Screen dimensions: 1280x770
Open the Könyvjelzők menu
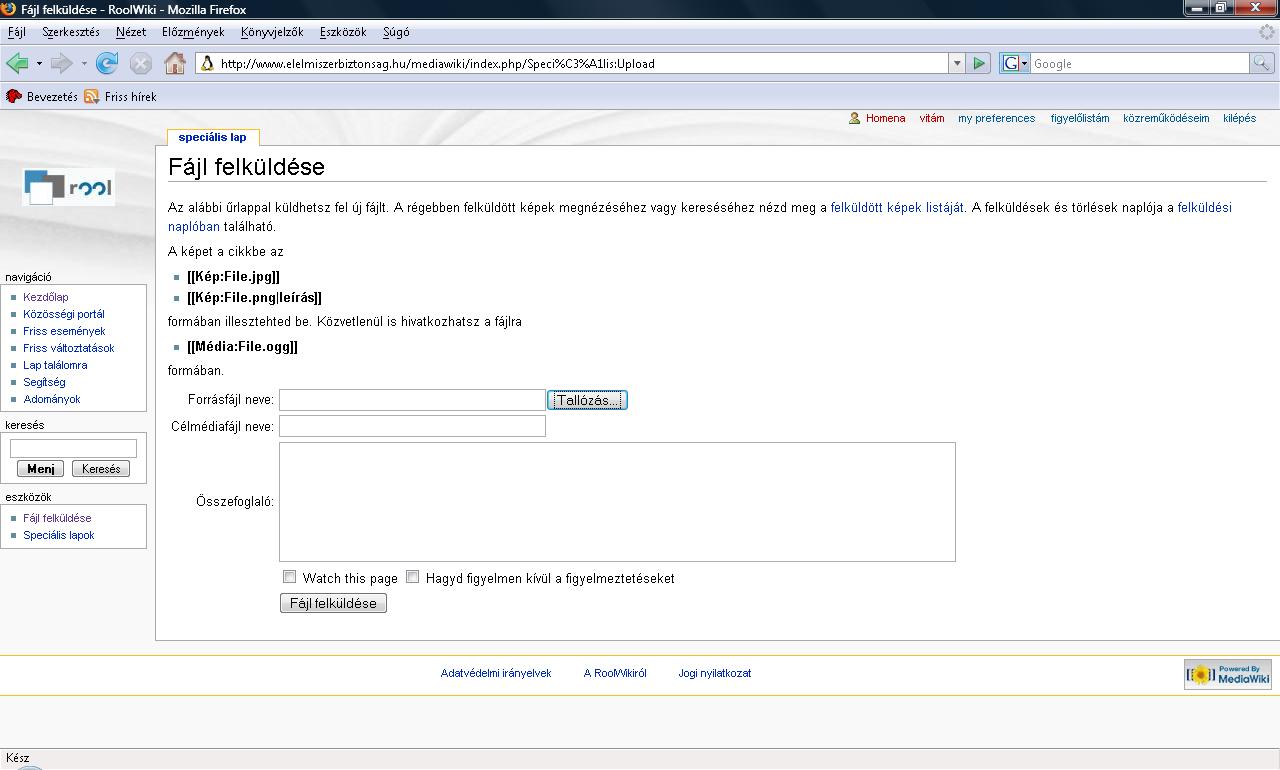point(271,32)
